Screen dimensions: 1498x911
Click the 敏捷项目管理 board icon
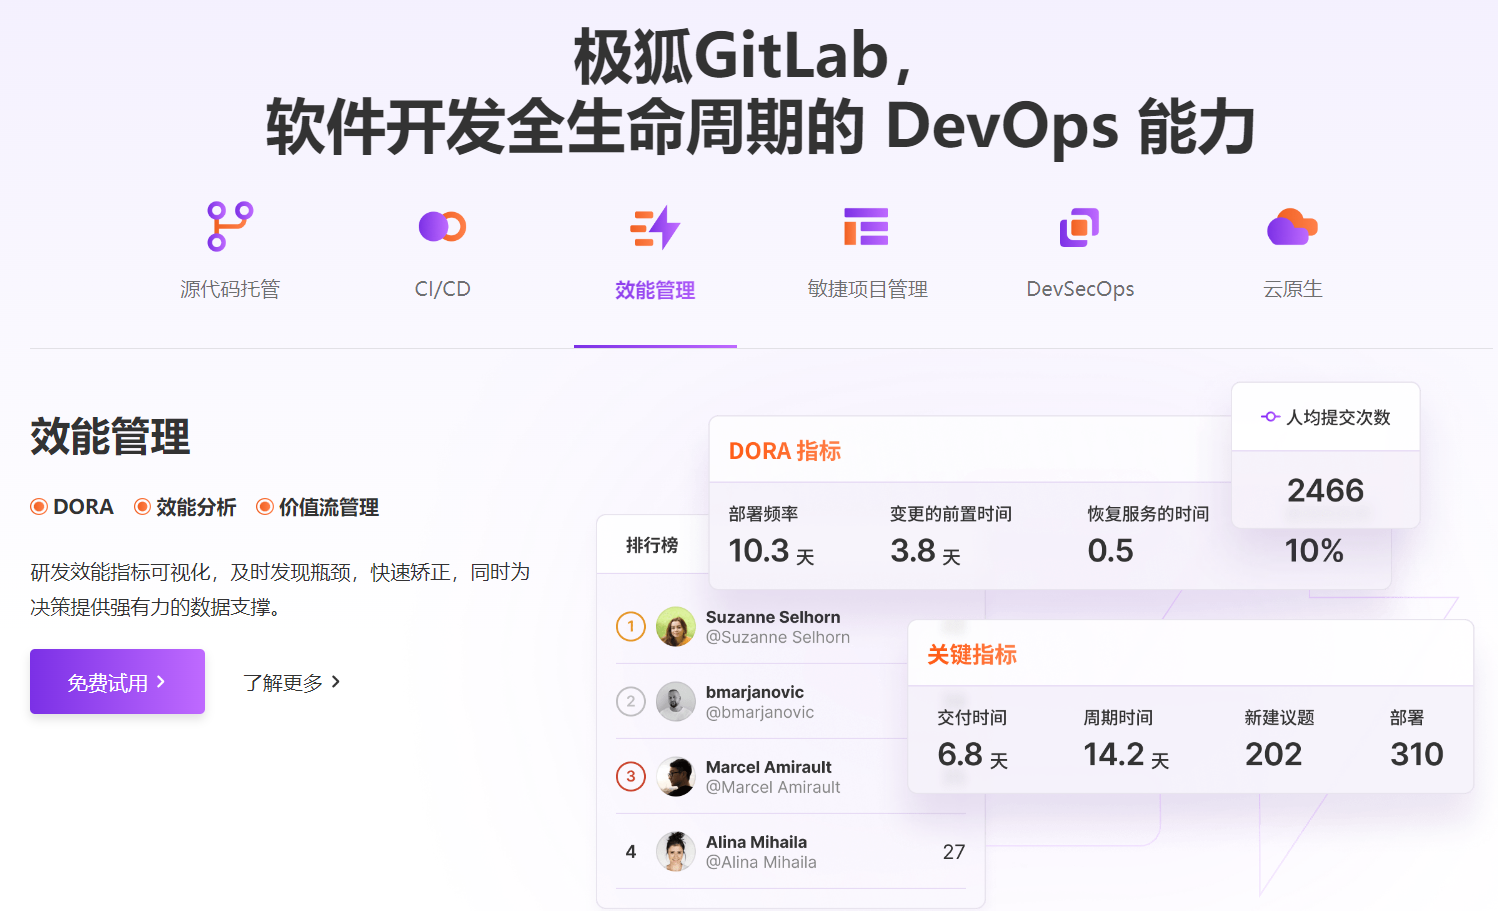866,227
